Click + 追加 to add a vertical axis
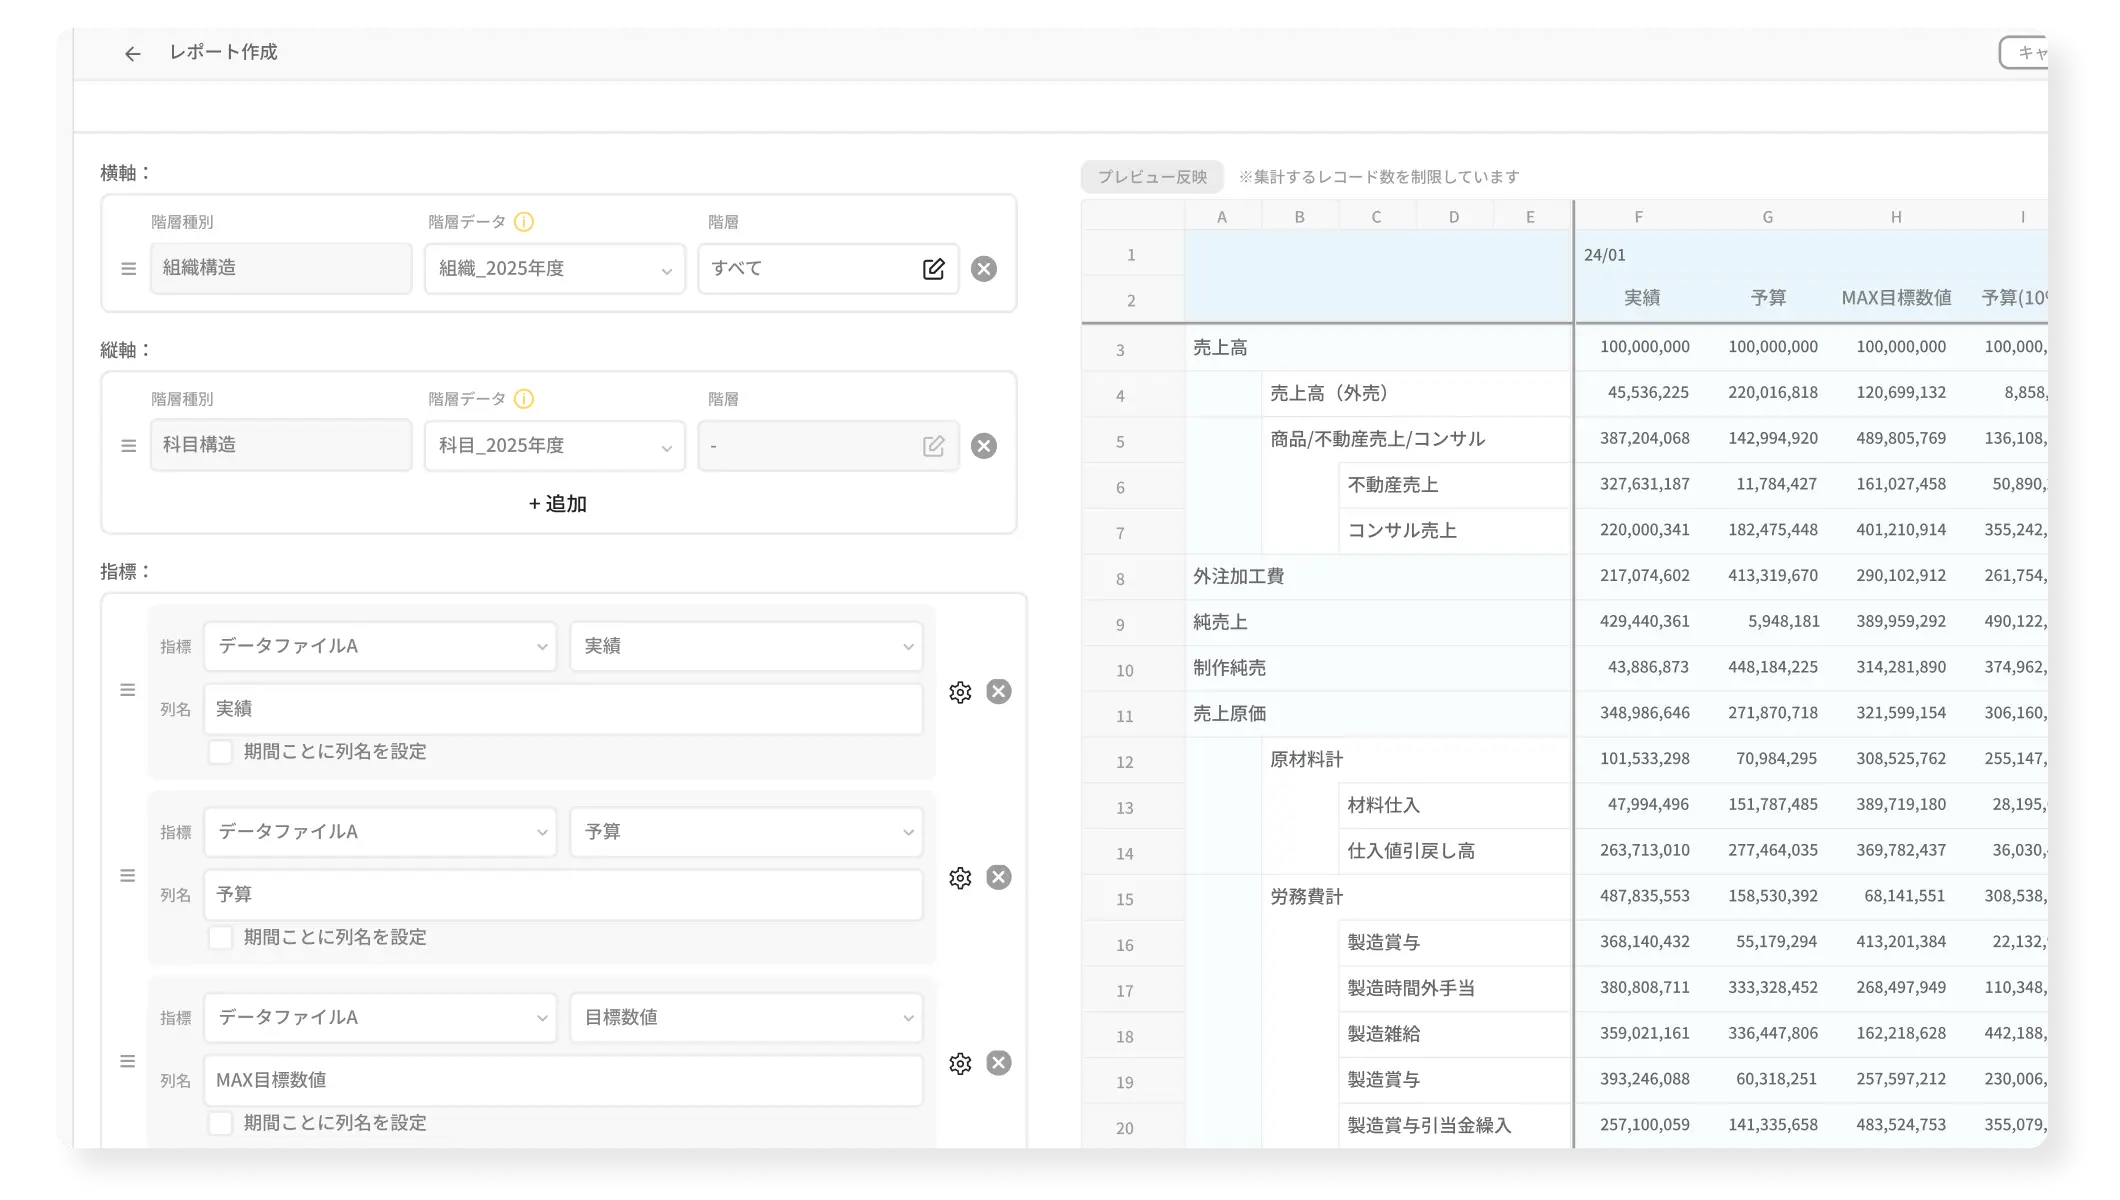The height and width of the screenshot is (1200, 2120). (x=558, y=504)
